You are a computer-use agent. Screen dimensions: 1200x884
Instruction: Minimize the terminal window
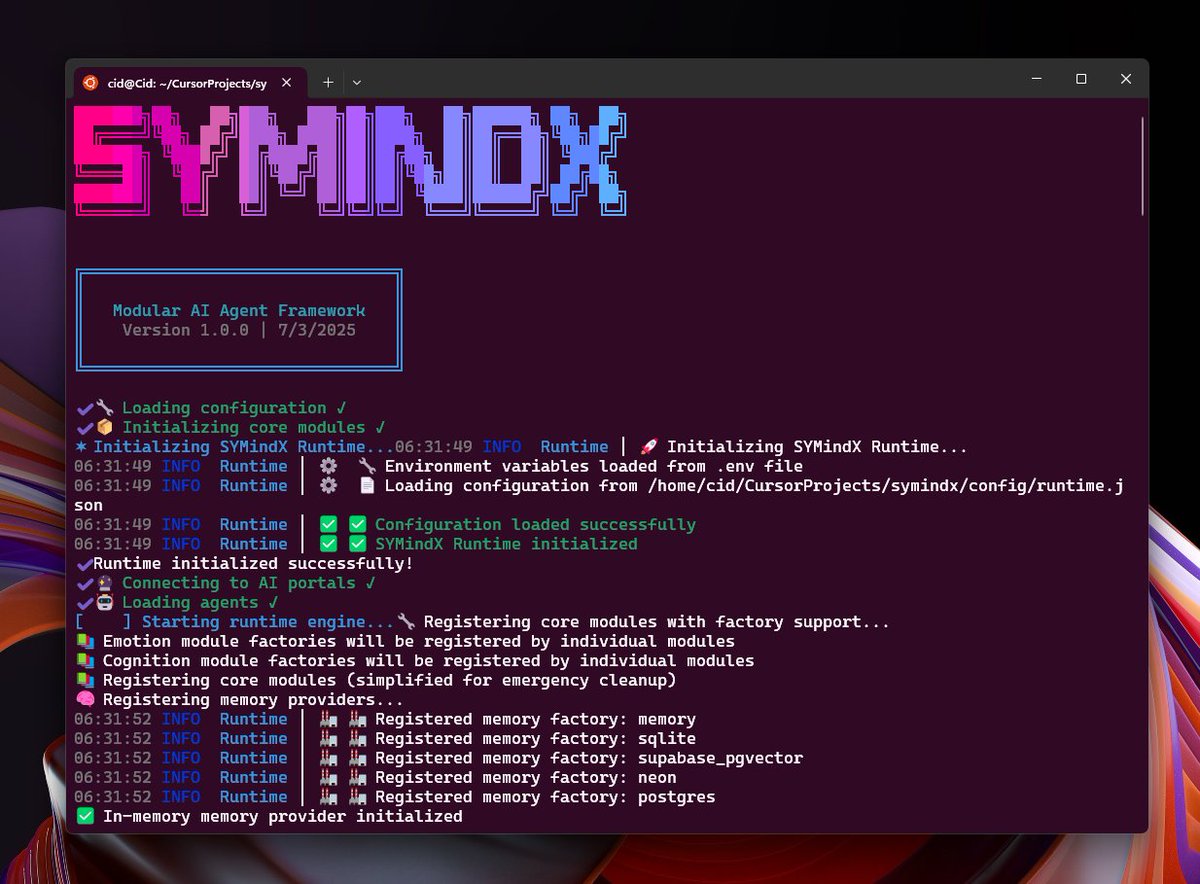tap(1036, 79)
